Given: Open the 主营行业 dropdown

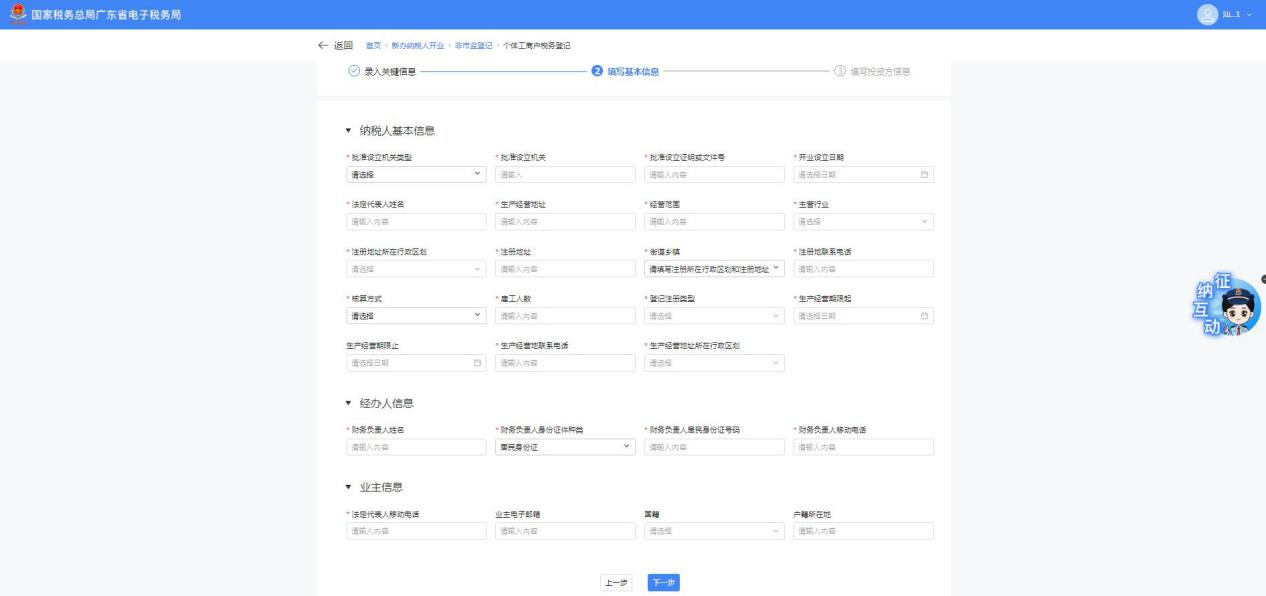Looking at the screenshot, I should 863,222.
